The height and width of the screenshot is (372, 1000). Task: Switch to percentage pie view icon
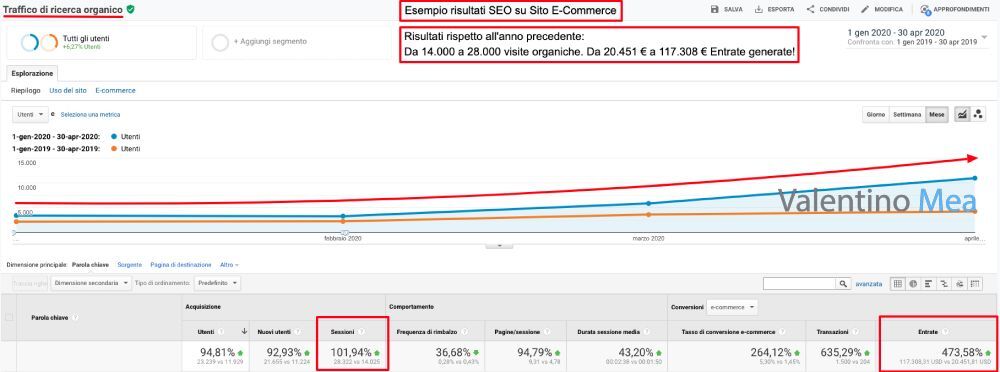click(913, 283)
